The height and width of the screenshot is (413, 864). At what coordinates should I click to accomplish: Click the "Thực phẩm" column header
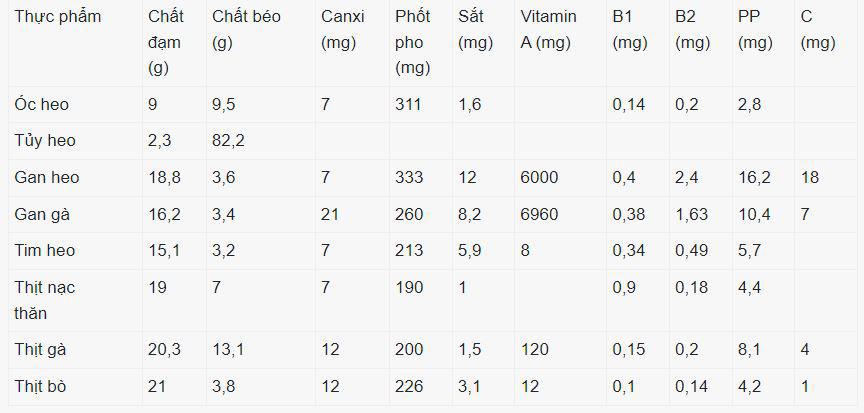click(58, 17)
